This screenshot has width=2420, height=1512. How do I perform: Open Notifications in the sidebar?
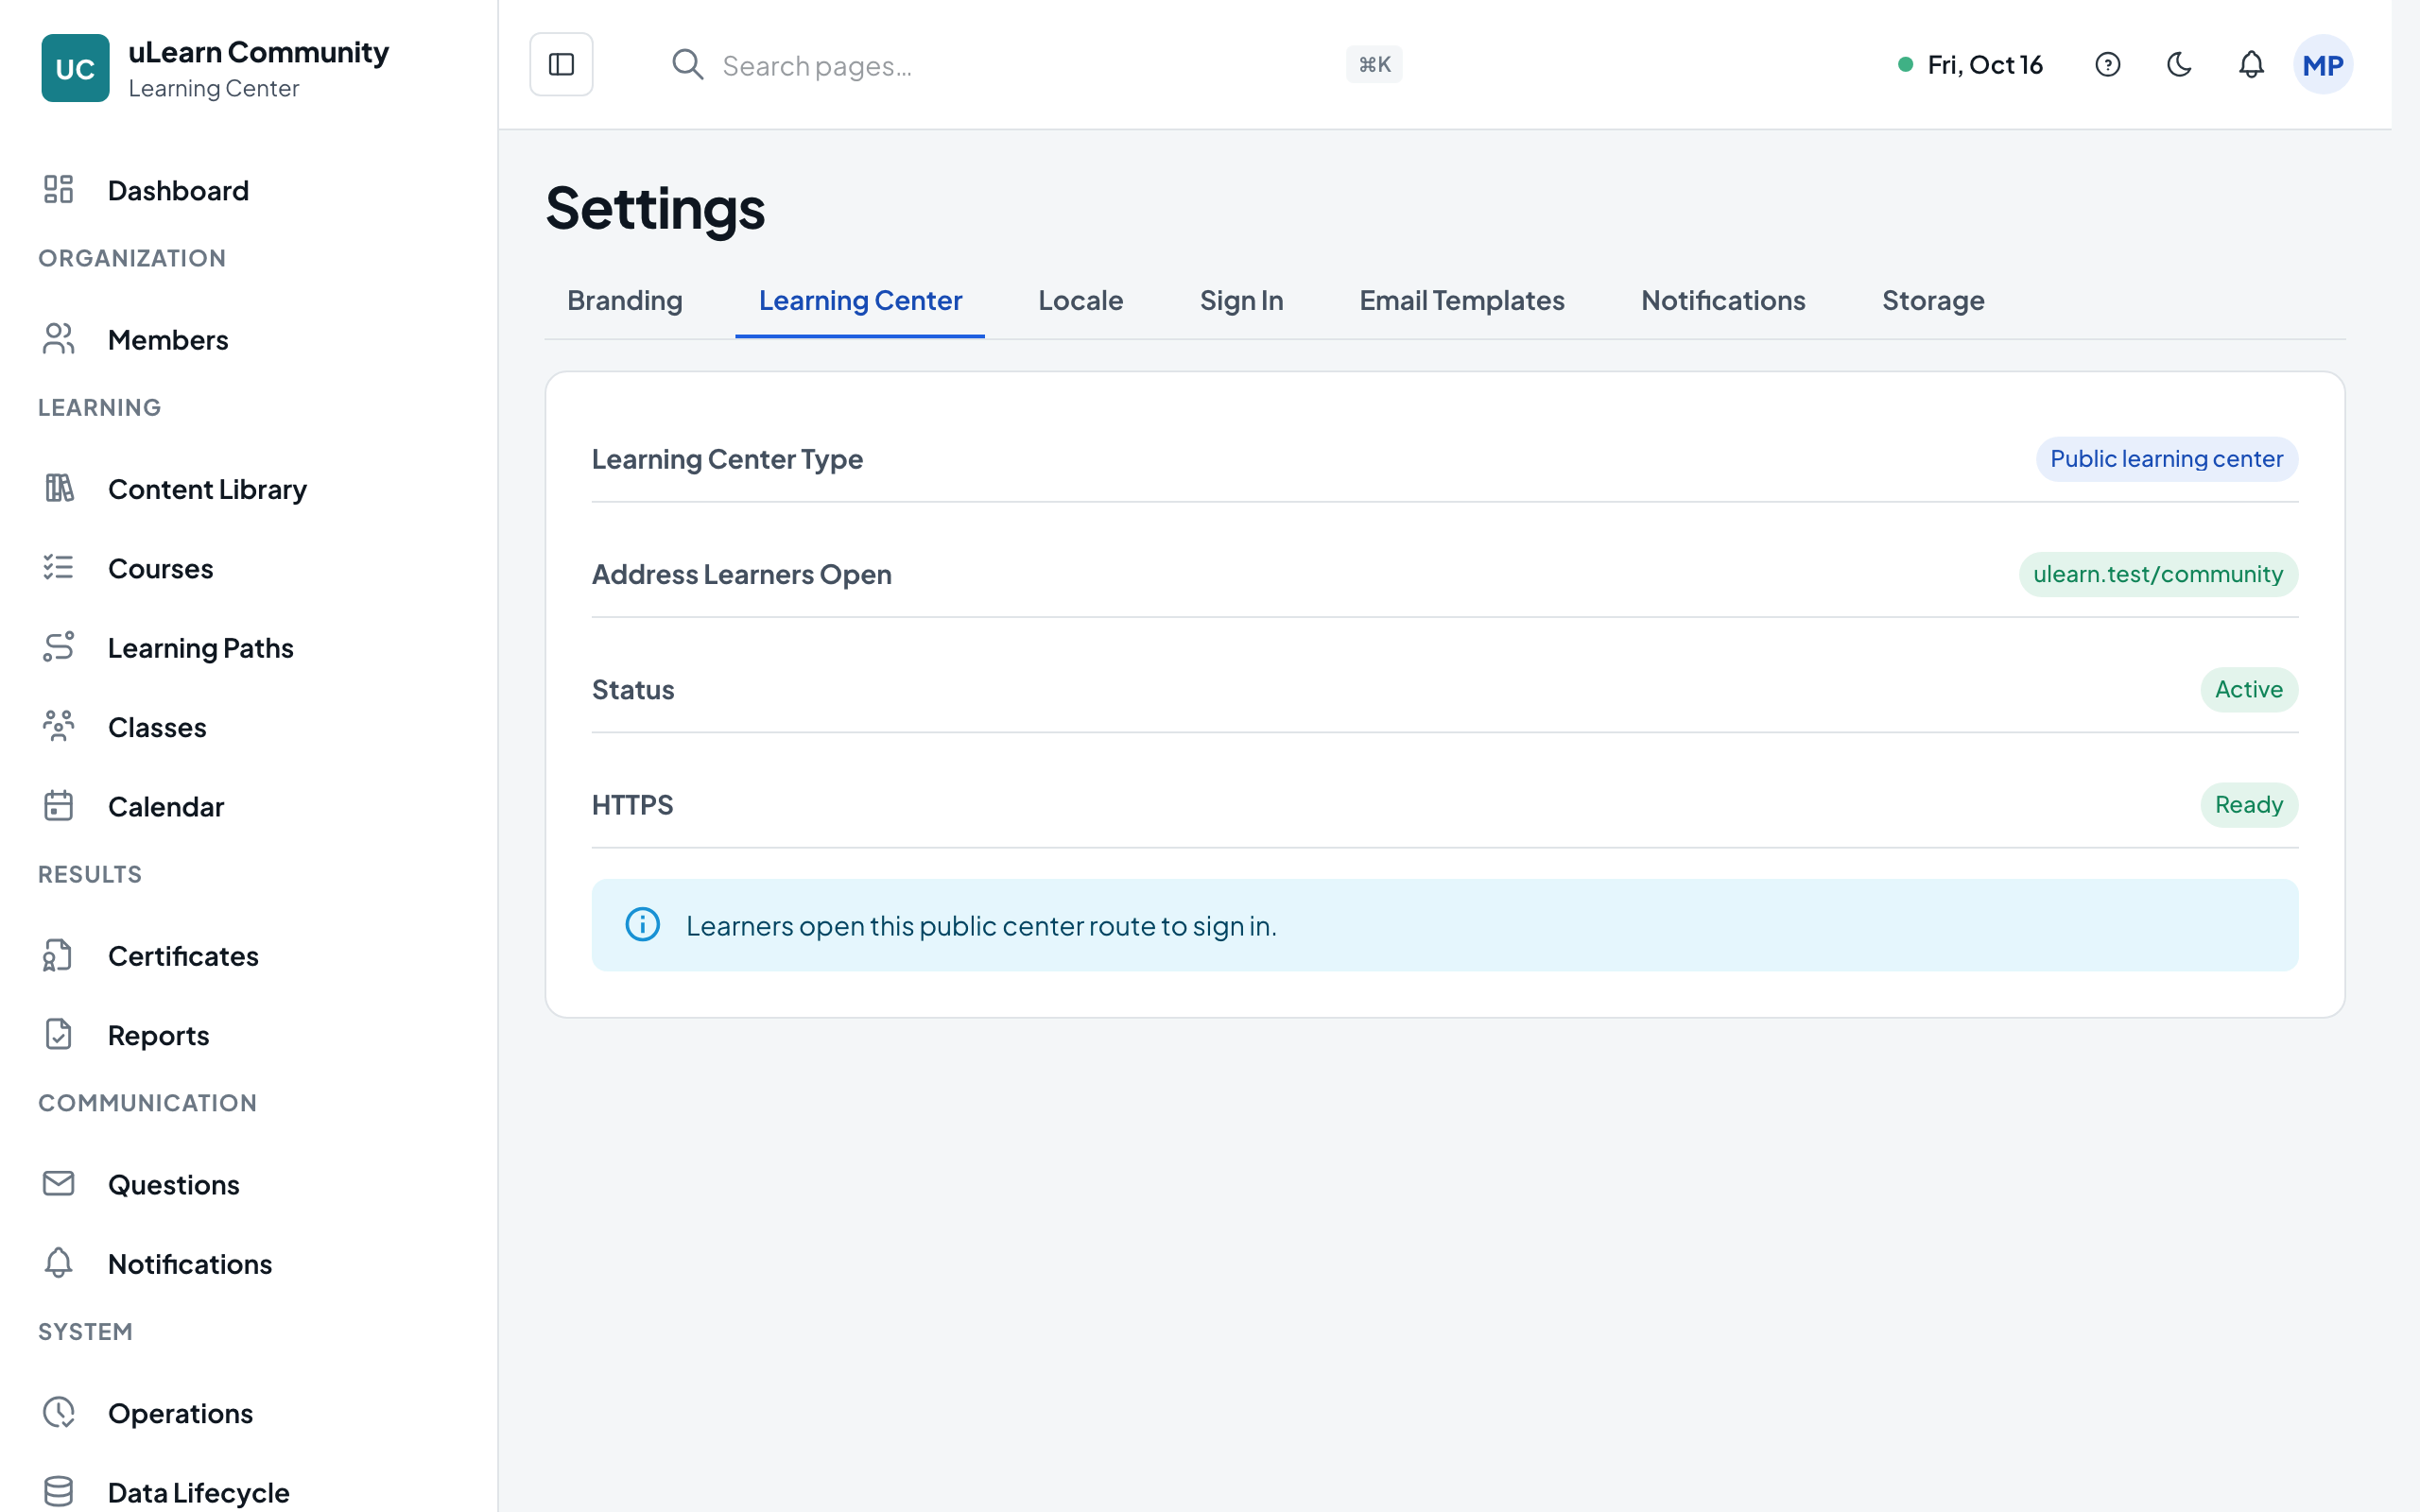pos(248,1264)
